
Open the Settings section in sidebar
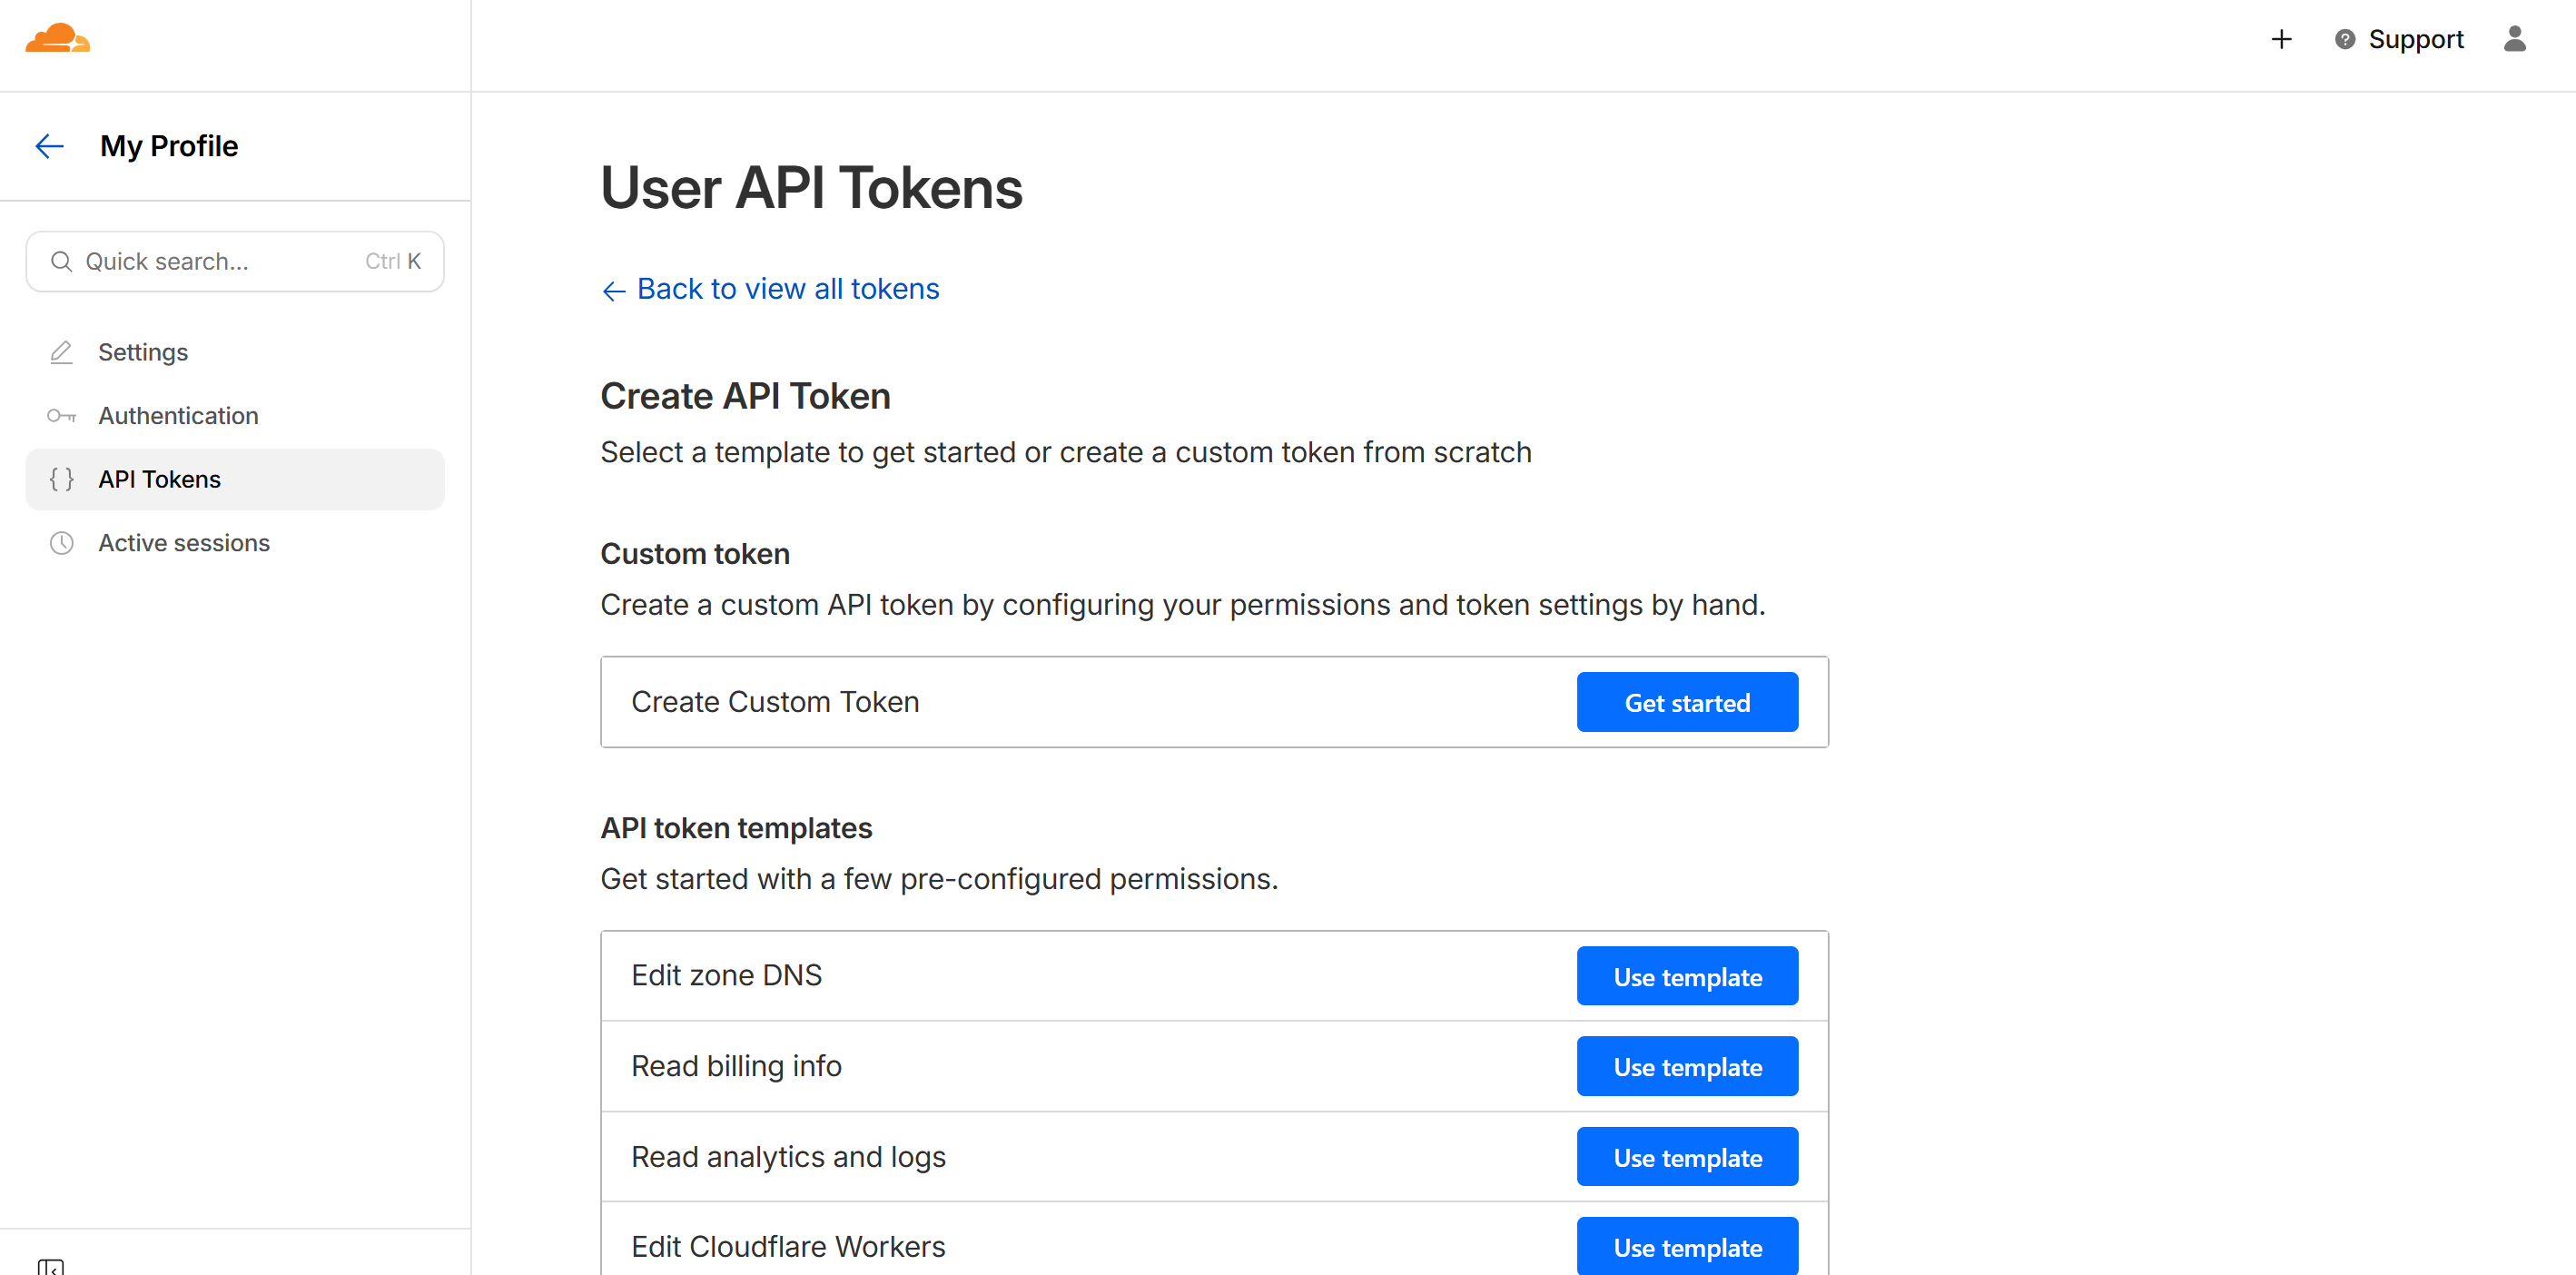(x=143, y=352)
